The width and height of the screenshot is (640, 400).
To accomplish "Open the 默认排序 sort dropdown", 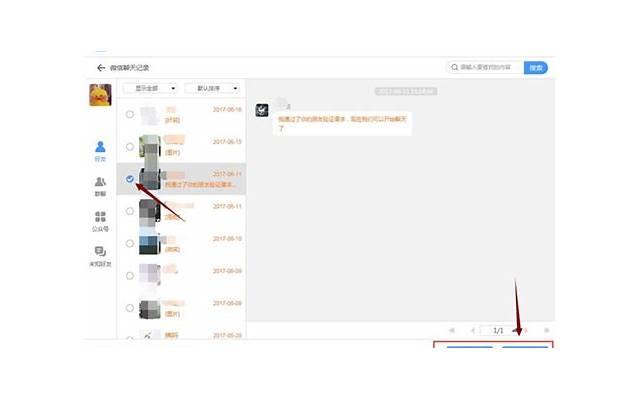I will (211, 88).
